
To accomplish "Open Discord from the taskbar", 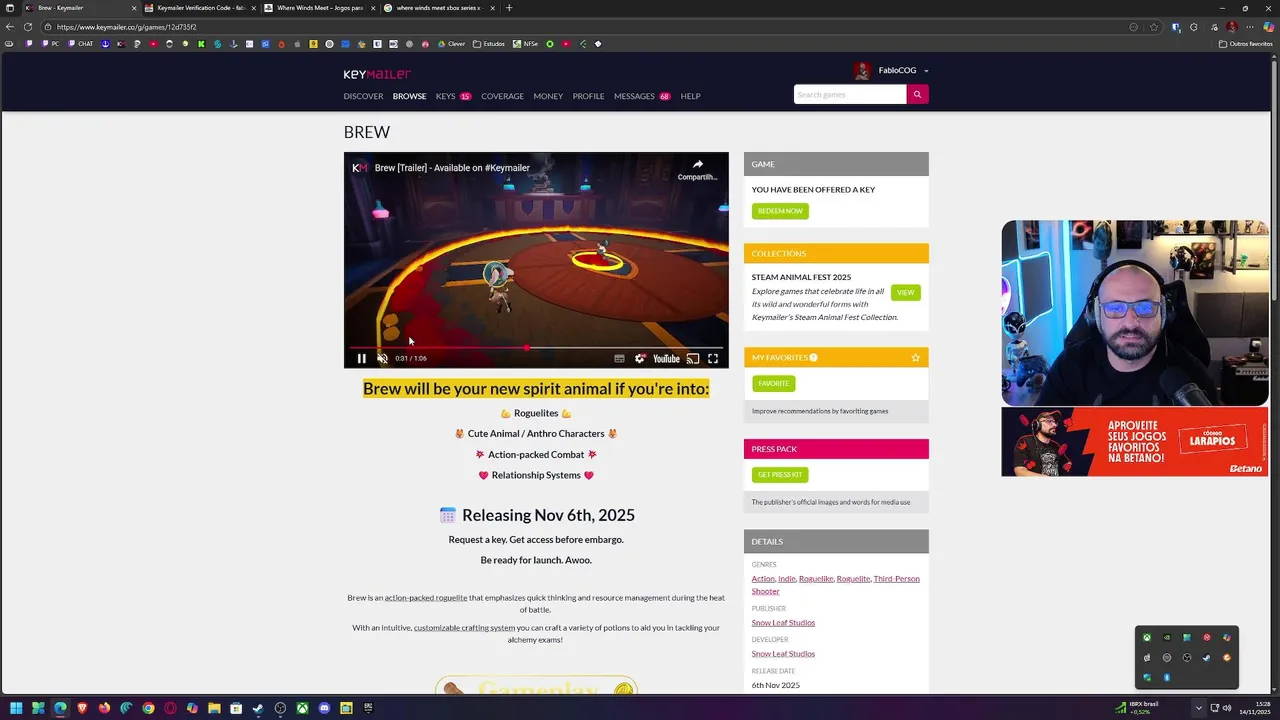I will (324, 708).
